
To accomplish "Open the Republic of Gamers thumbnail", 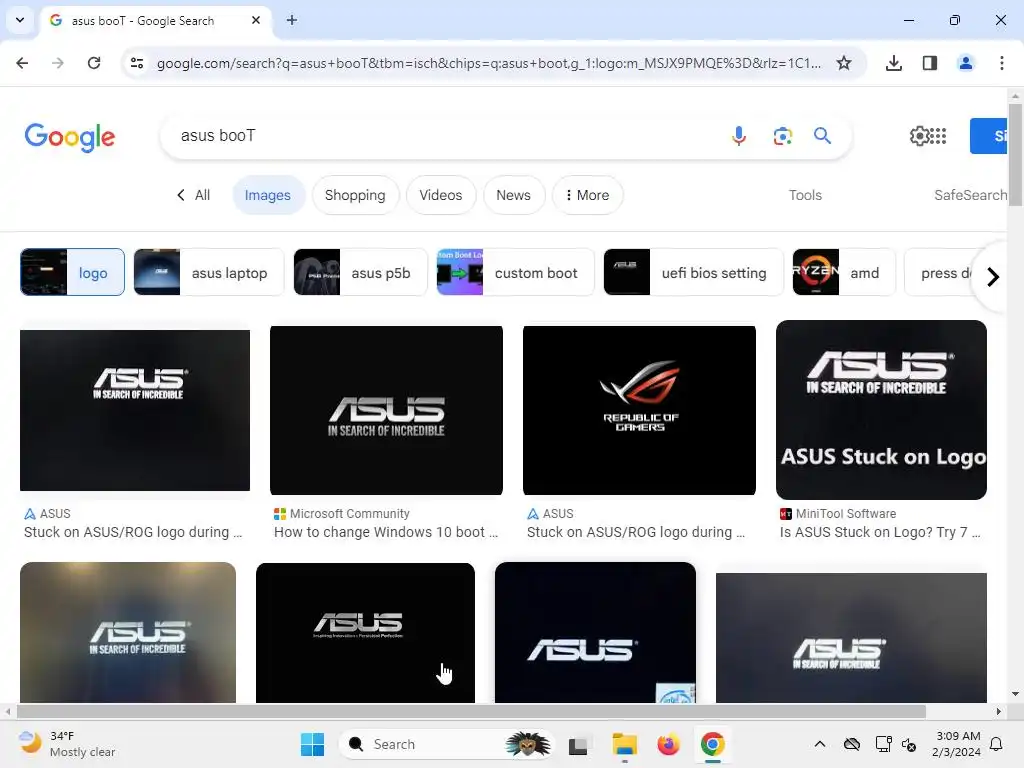I will (639, 410).
